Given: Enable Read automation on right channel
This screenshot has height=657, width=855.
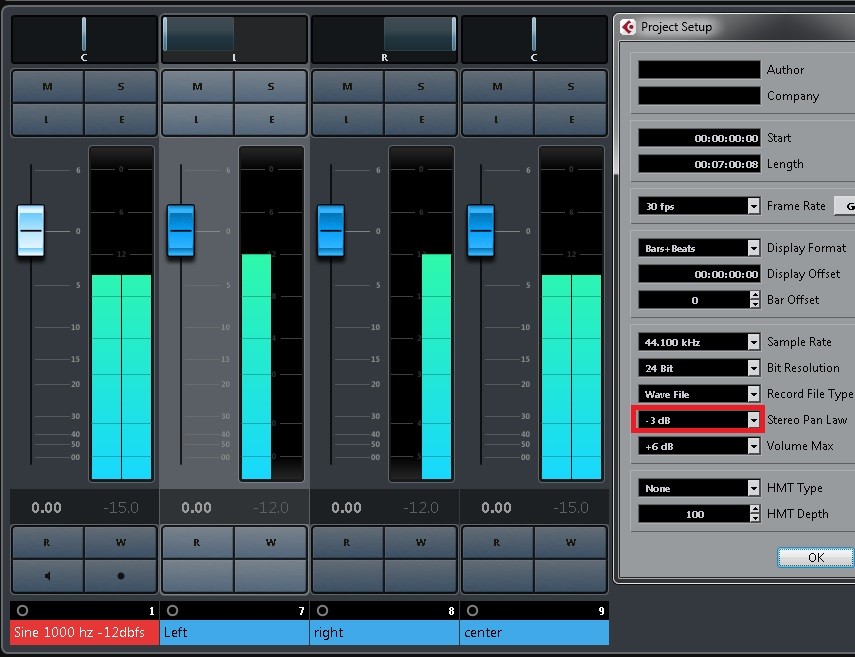Looking at the screenshot, I should pyautogui.click(x=348, y=543).
